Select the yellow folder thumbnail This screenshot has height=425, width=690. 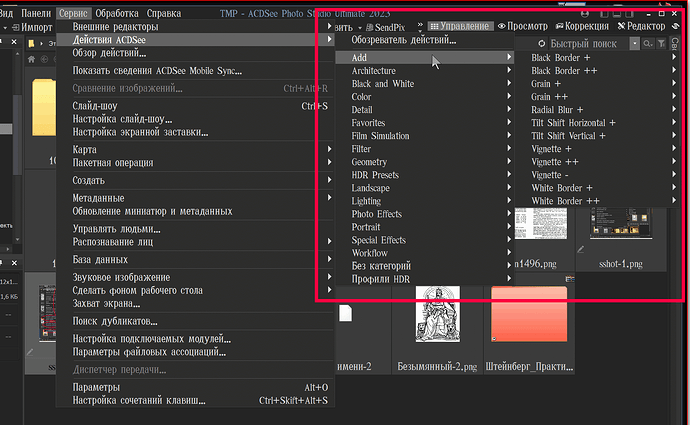(x=44, y=107)
